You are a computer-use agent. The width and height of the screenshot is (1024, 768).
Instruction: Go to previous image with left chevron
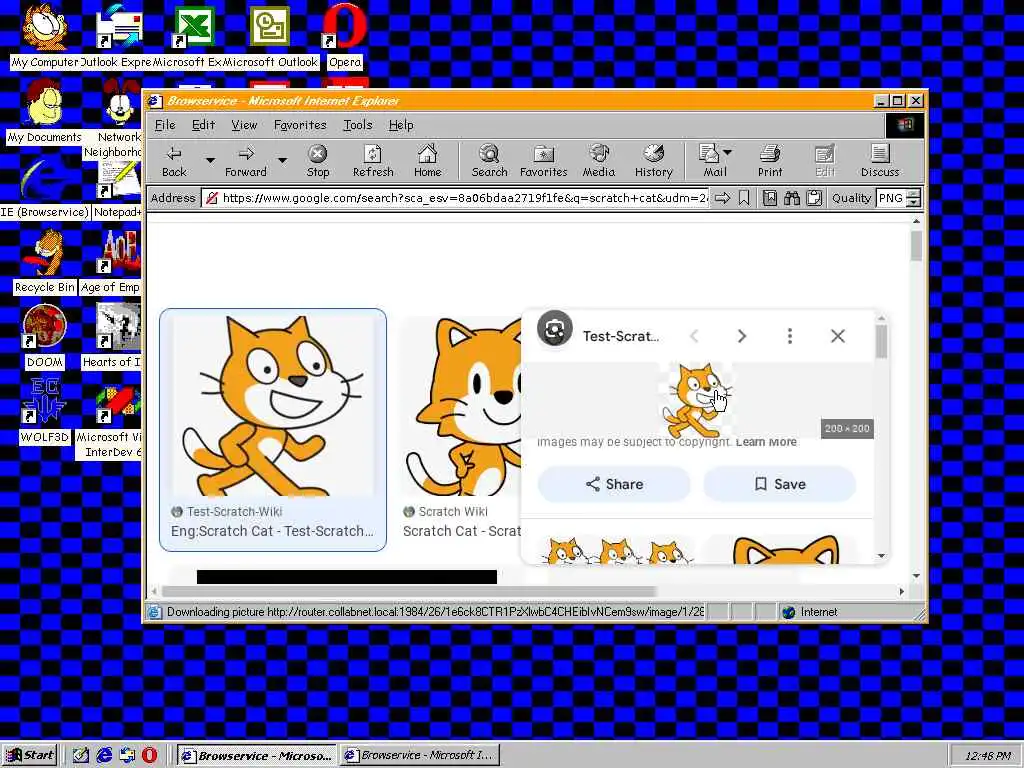(x=694, y=336)
